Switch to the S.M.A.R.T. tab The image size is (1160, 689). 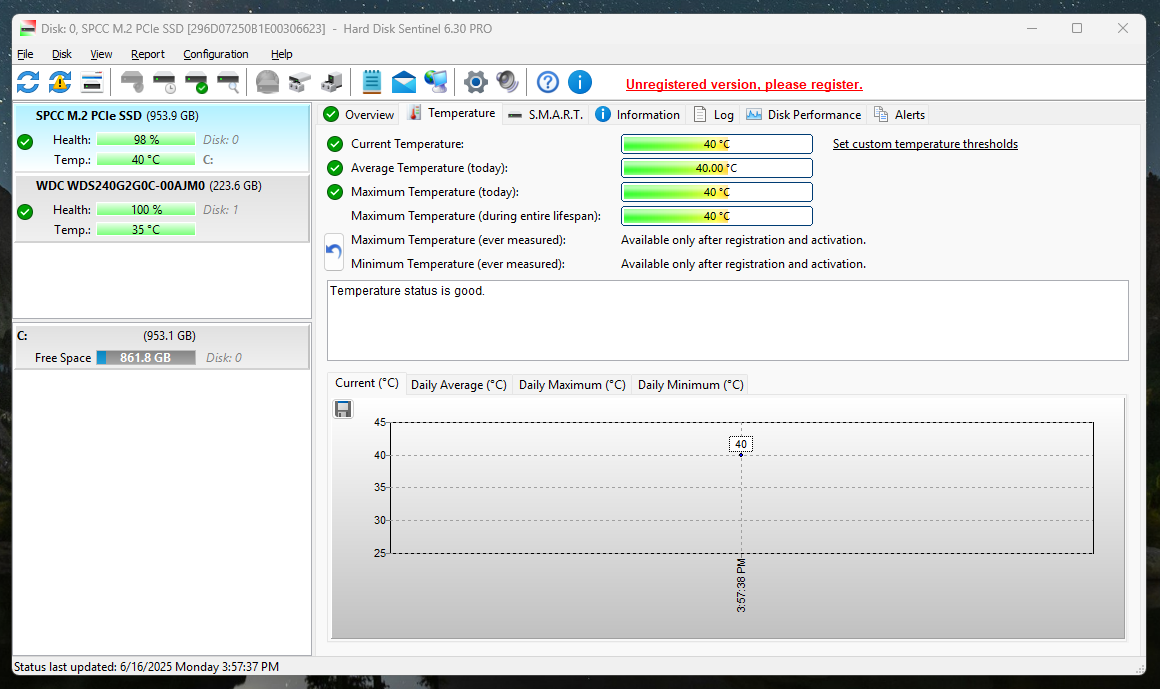[545, 115]
